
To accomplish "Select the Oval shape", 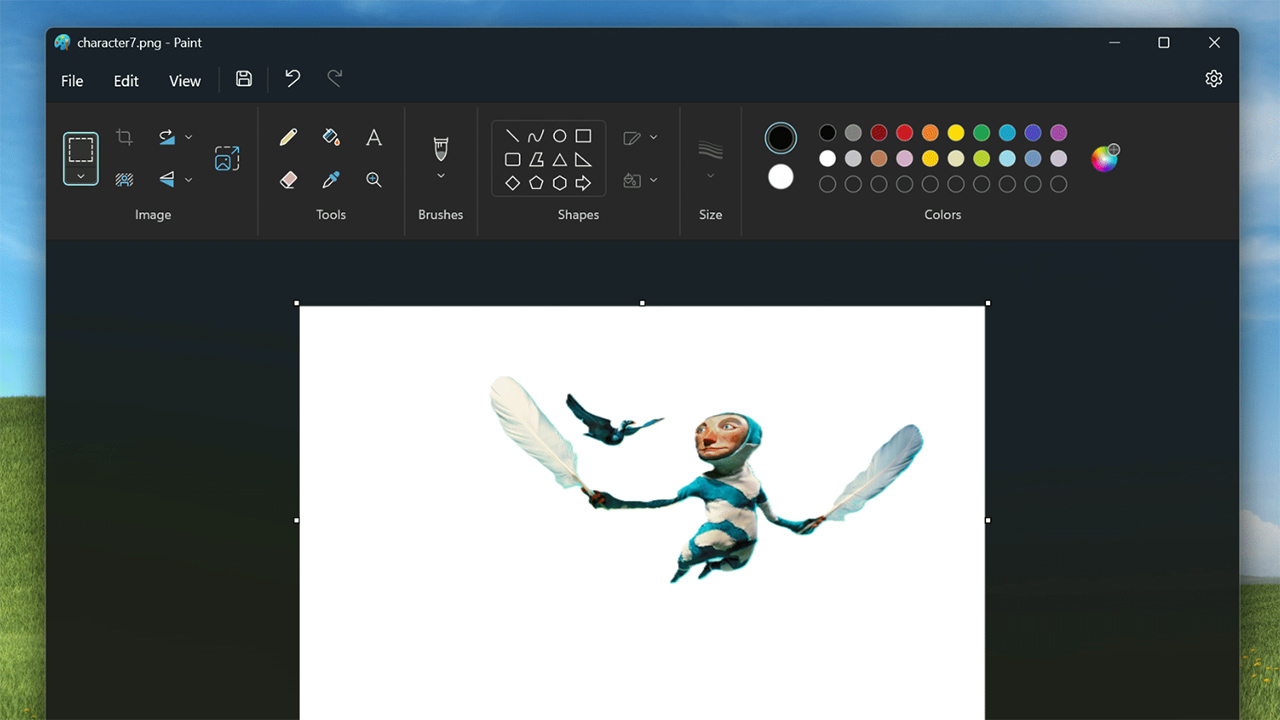I will (x=560, y=136).
